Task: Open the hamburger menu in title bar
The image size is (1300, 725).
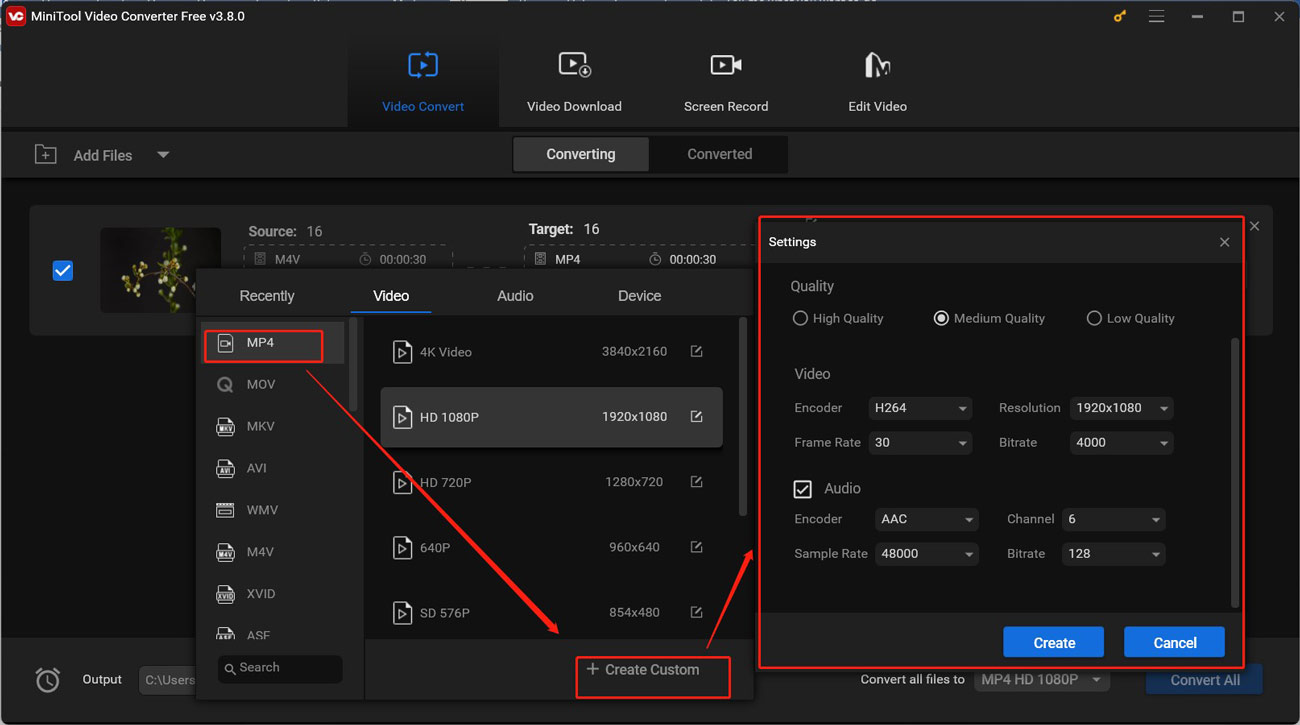Action: point(1156,17)
